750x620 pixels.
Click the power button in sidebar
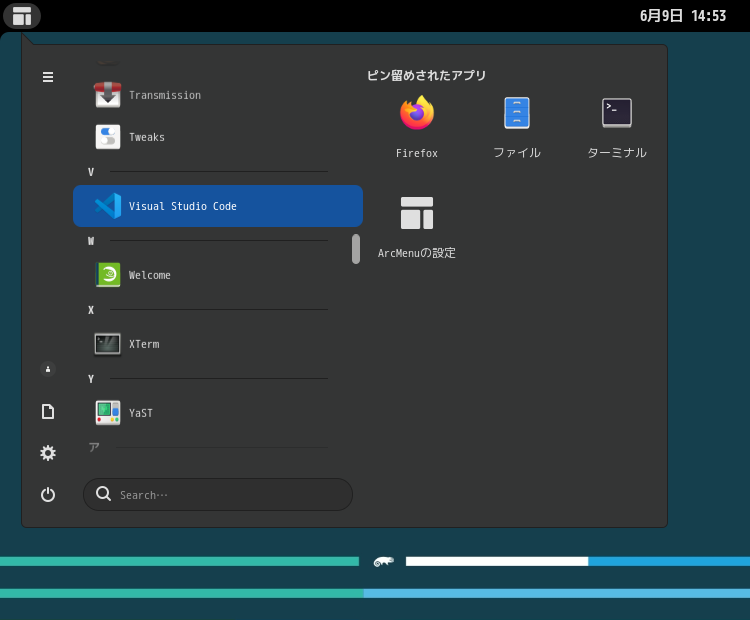click(48, 495)
